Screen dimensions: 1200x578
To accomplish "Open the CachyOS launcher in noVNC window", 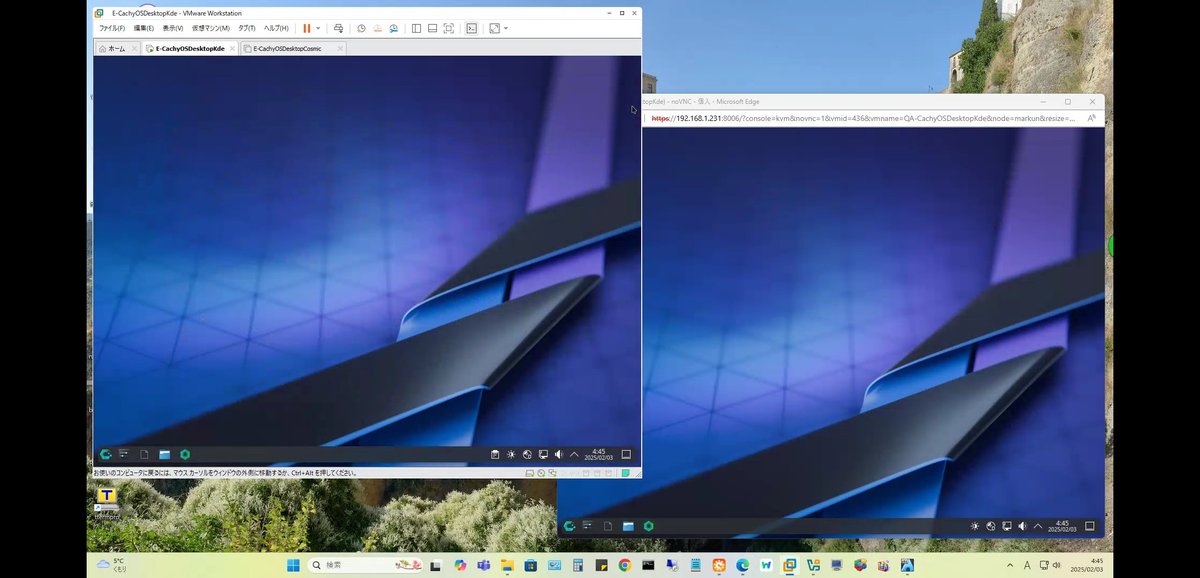I will click(569, 526).
